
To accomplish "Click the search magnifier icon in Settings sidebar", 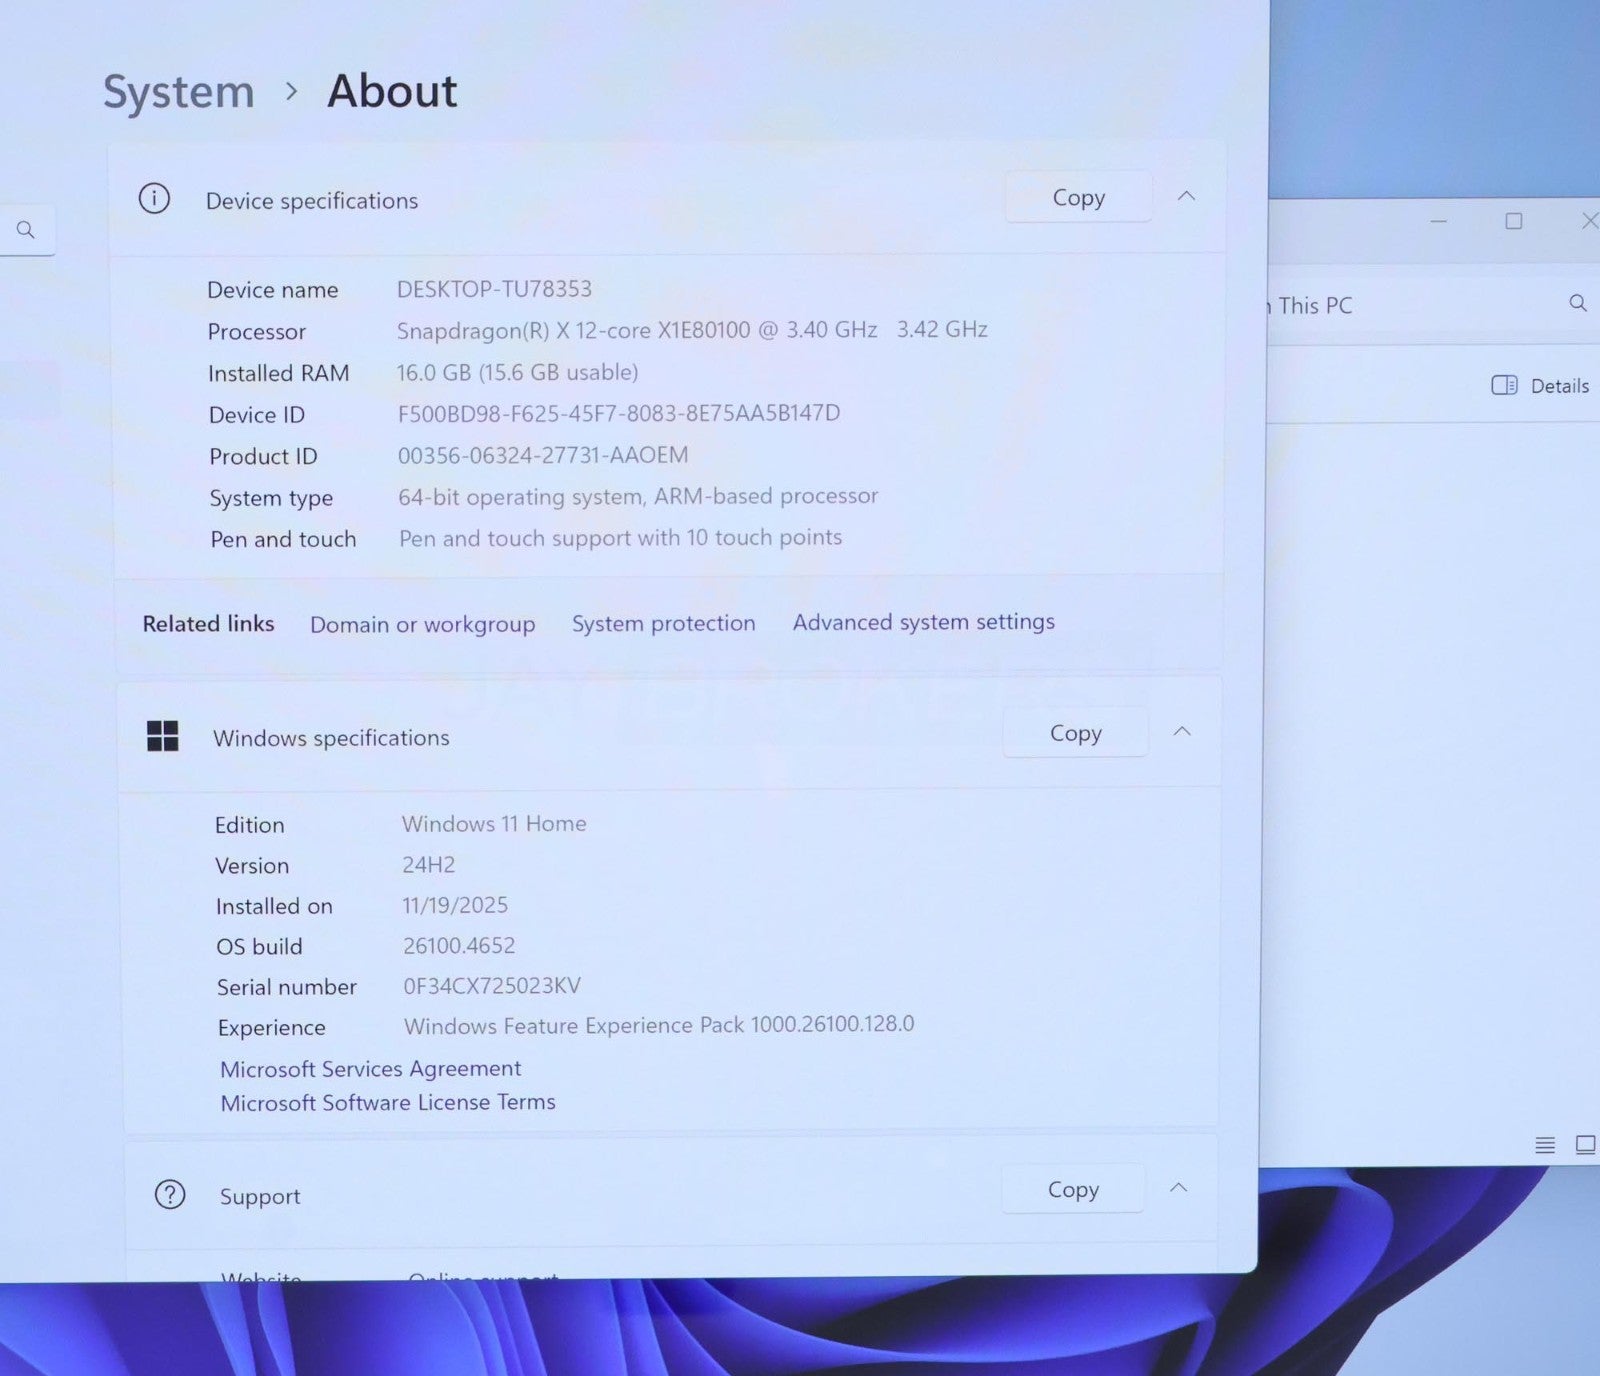I will (x=26, y=230).
